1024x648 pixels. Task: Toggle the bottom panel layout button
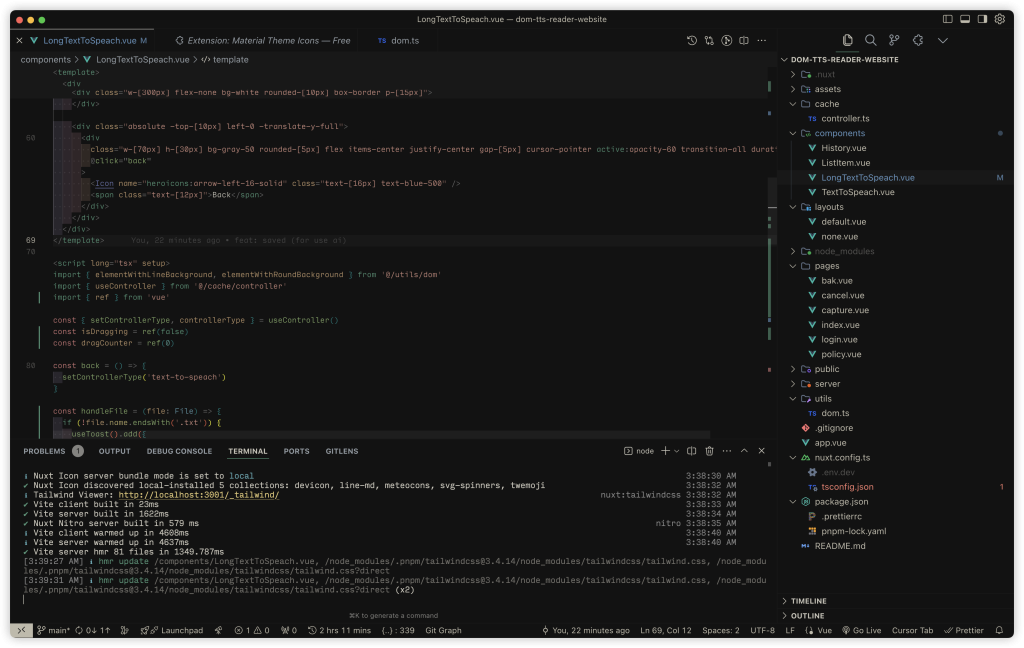(965, 19)
